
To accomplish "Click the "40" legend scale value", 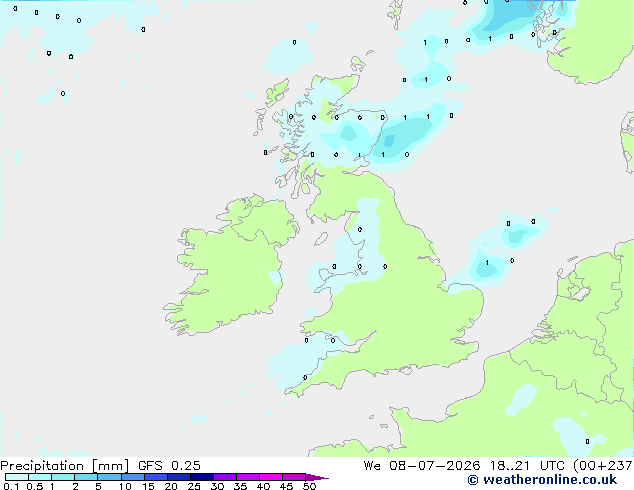I will 263,486.
